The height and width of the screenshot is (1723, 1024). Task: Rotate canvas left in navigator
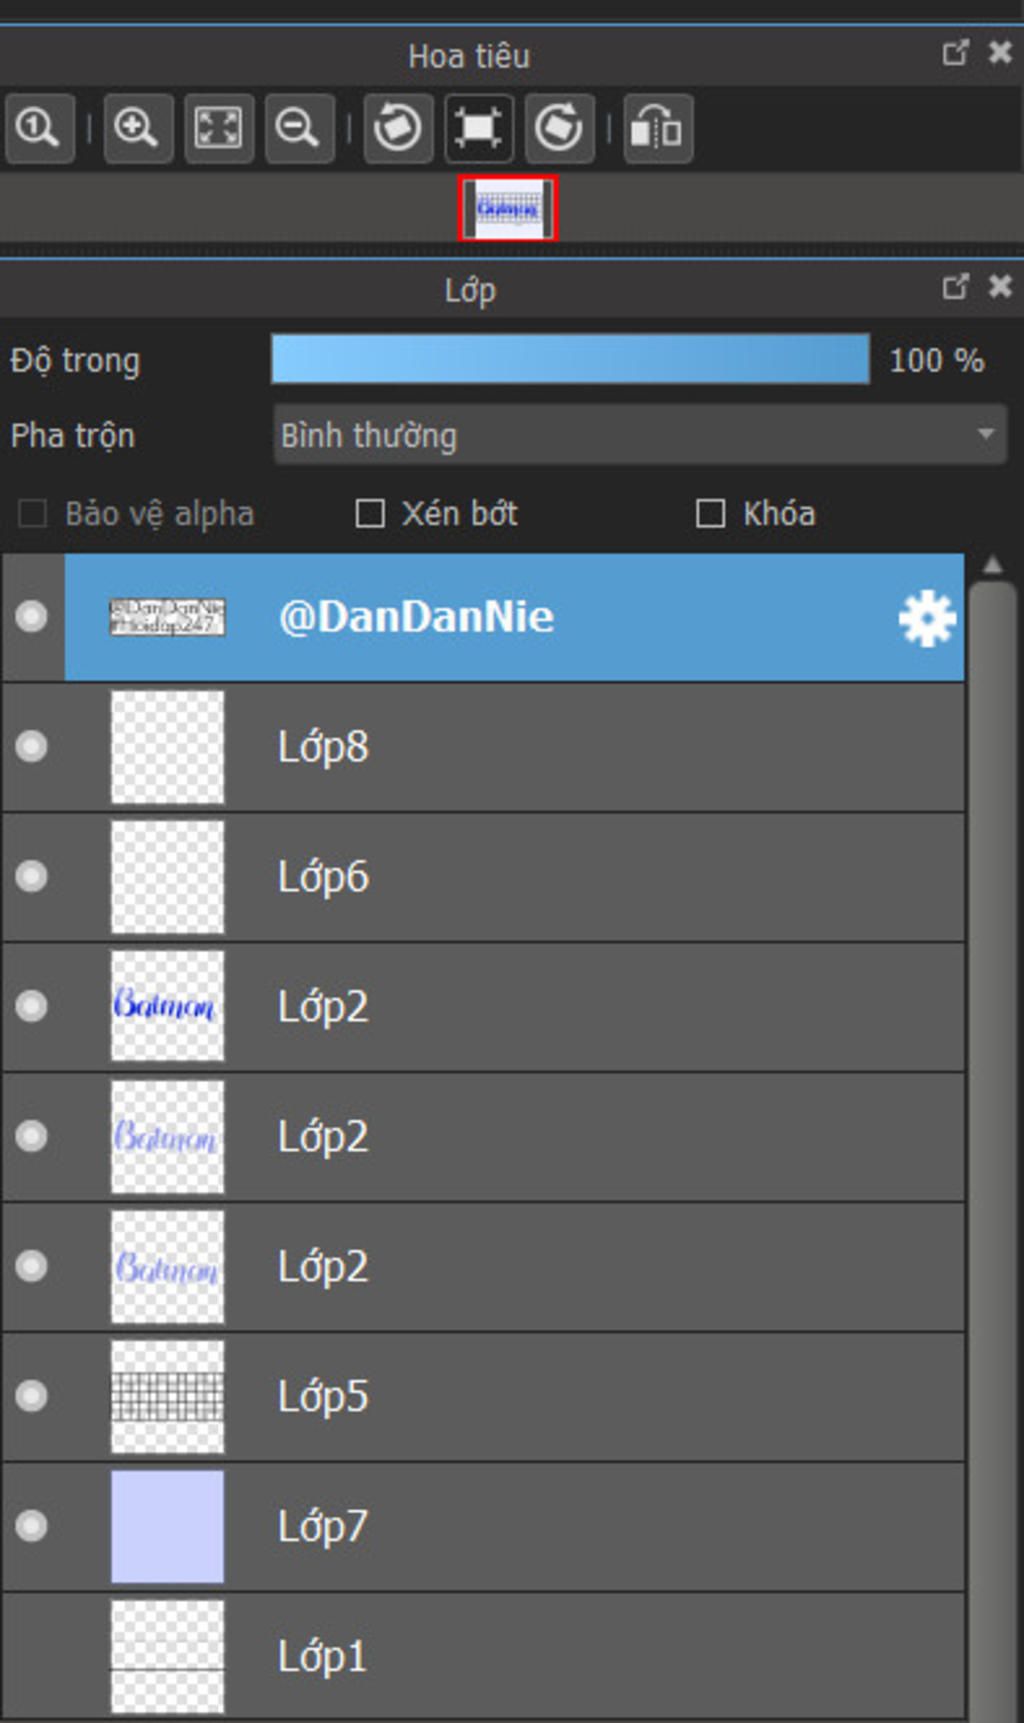[397, 128]
